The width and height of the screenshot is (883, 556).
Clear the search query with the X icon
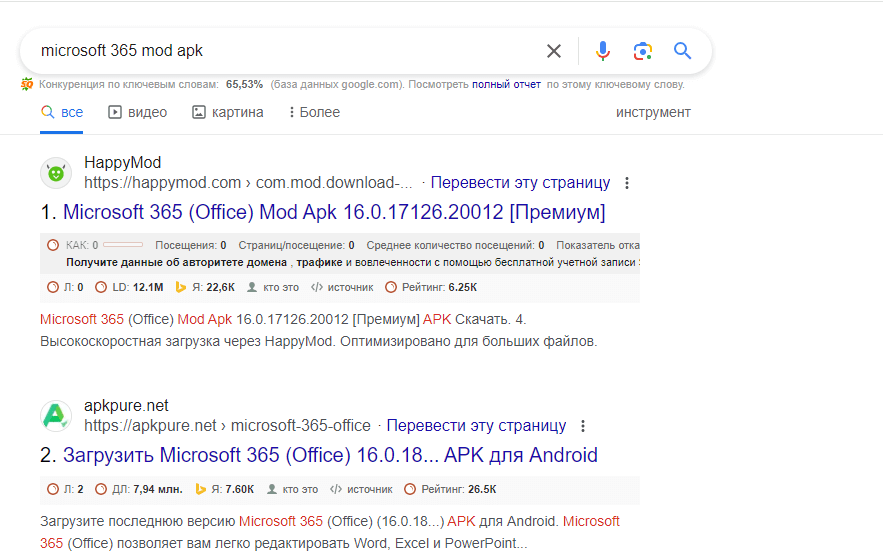(553, 51)
